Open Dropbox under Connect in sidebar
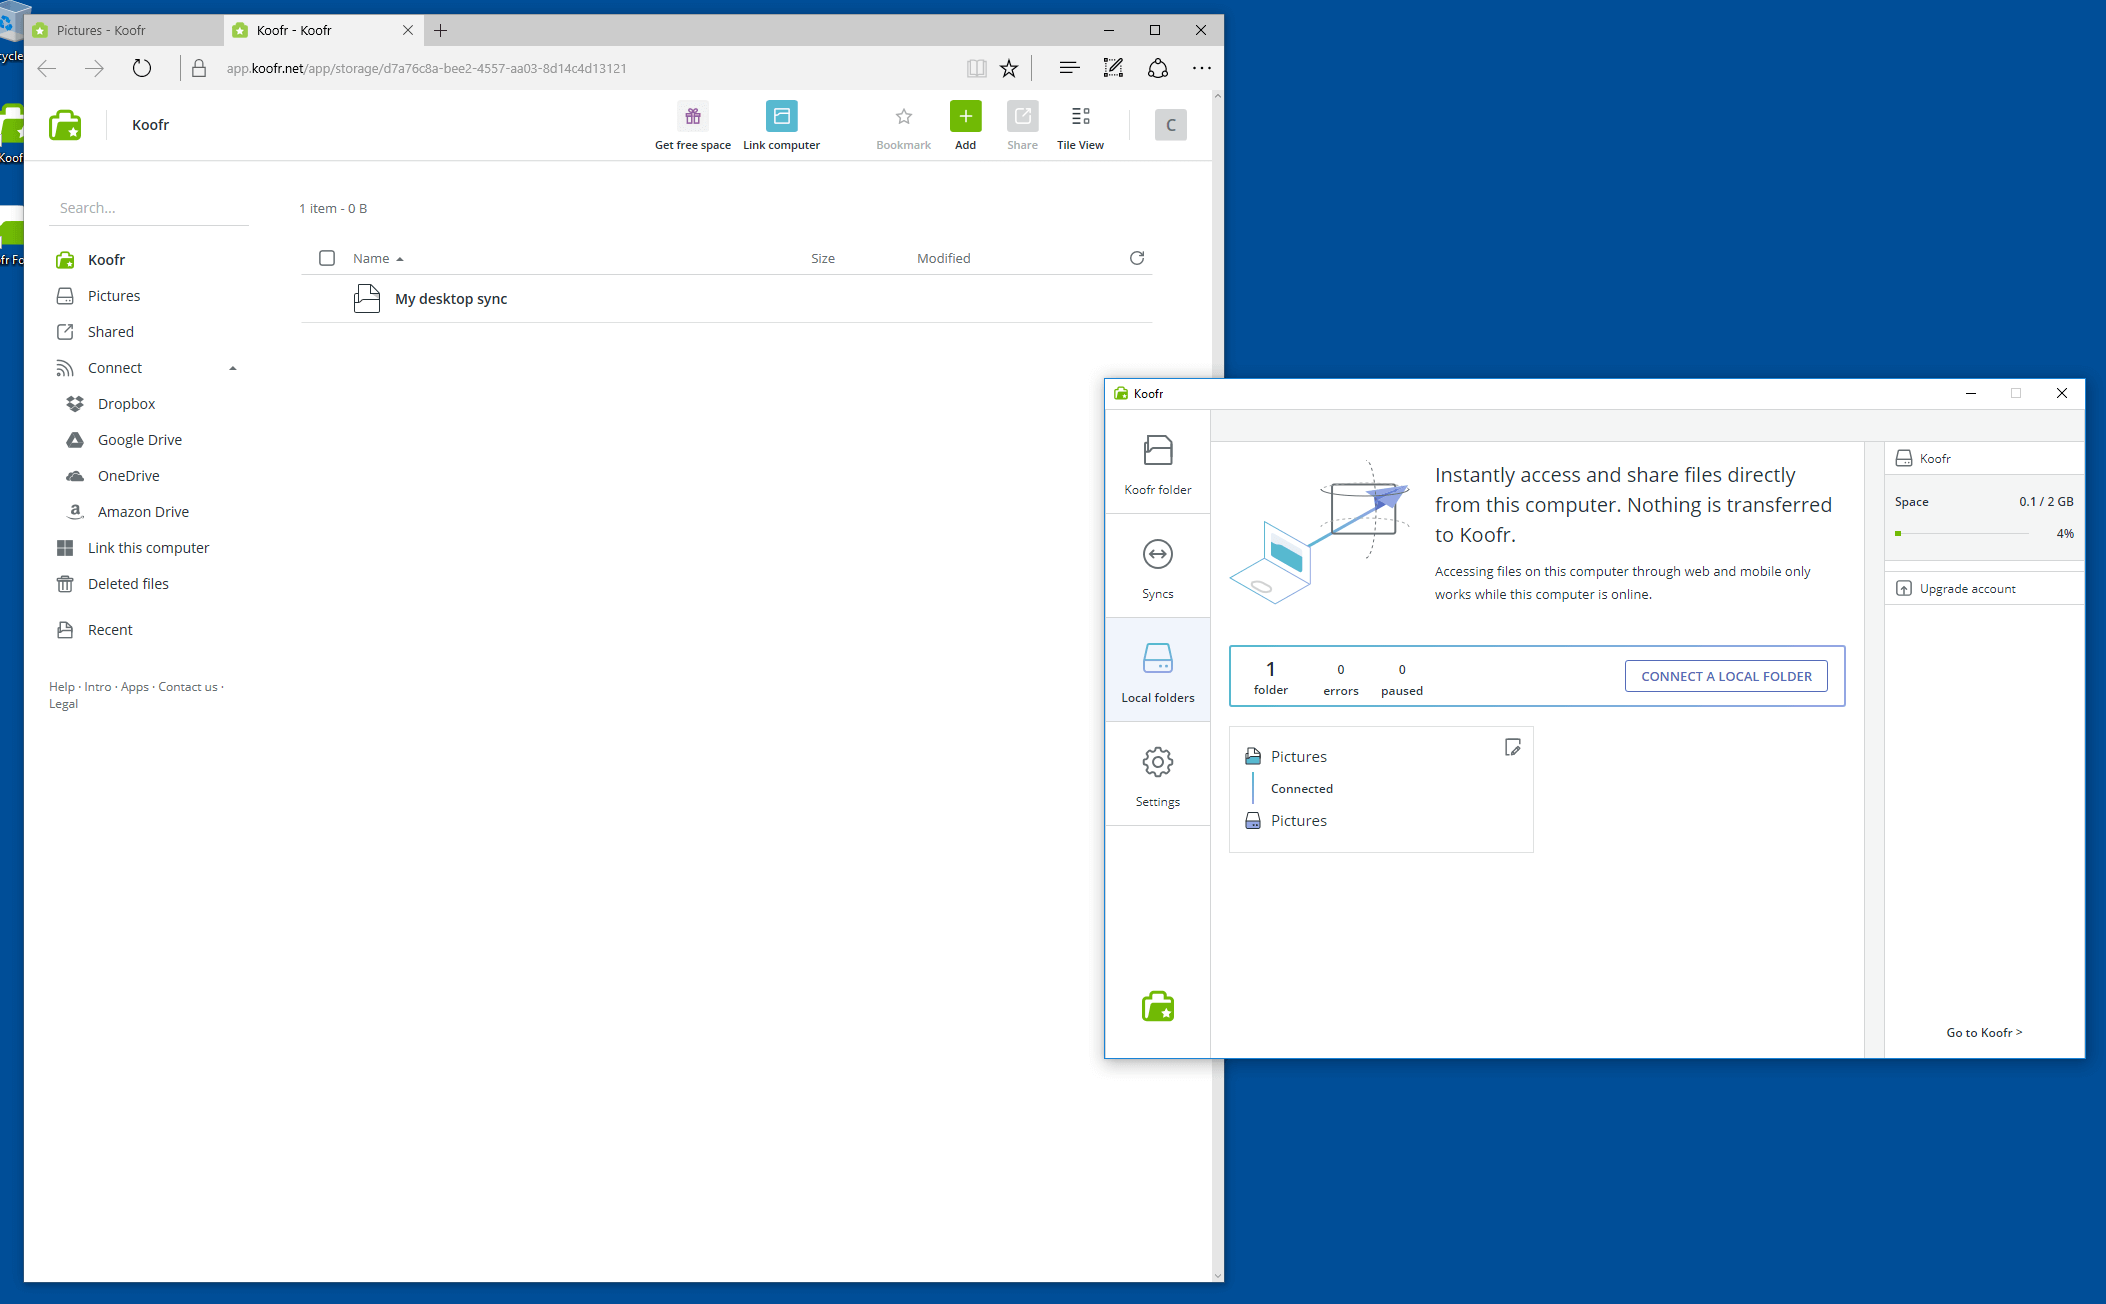 coord(126,404)
